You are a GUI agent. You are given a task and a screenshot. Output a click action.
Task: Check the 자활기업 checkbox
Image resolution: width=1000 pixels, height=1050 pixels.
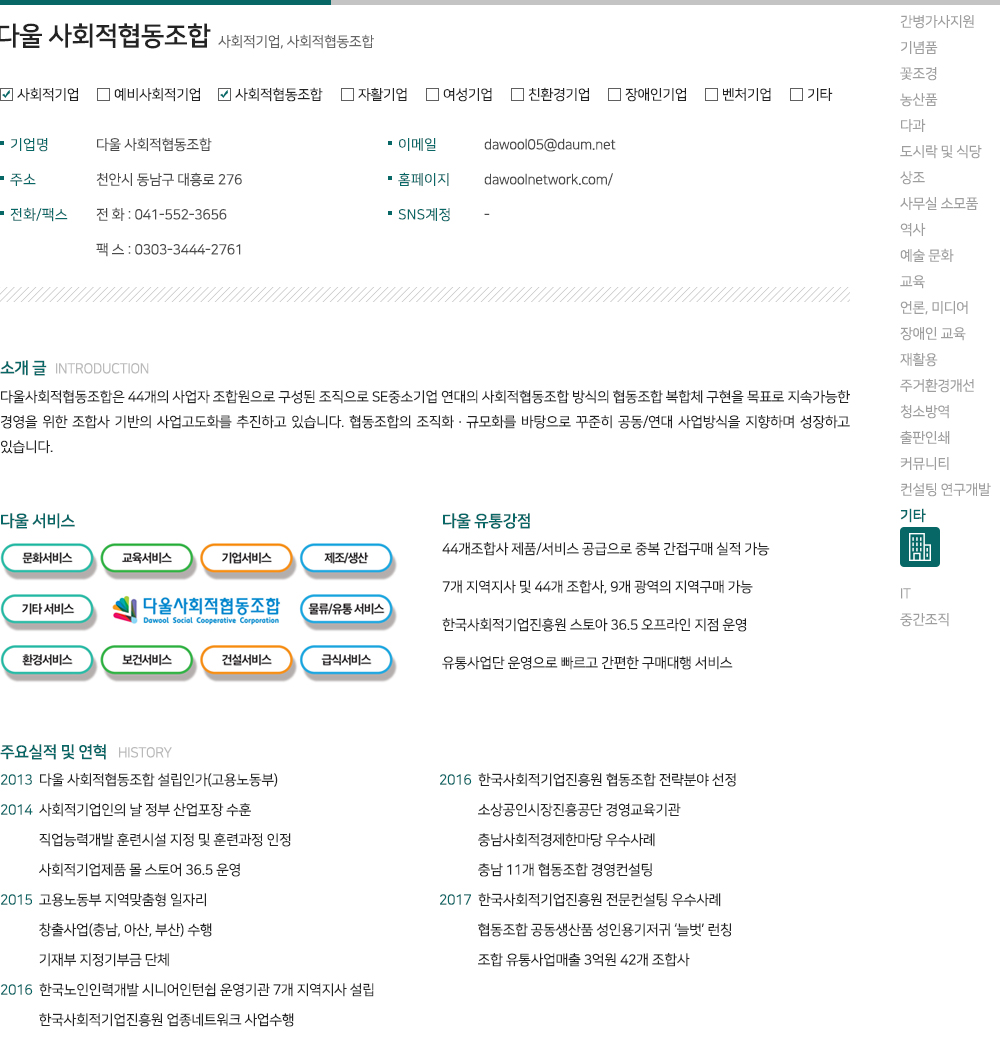click(347, 94)
